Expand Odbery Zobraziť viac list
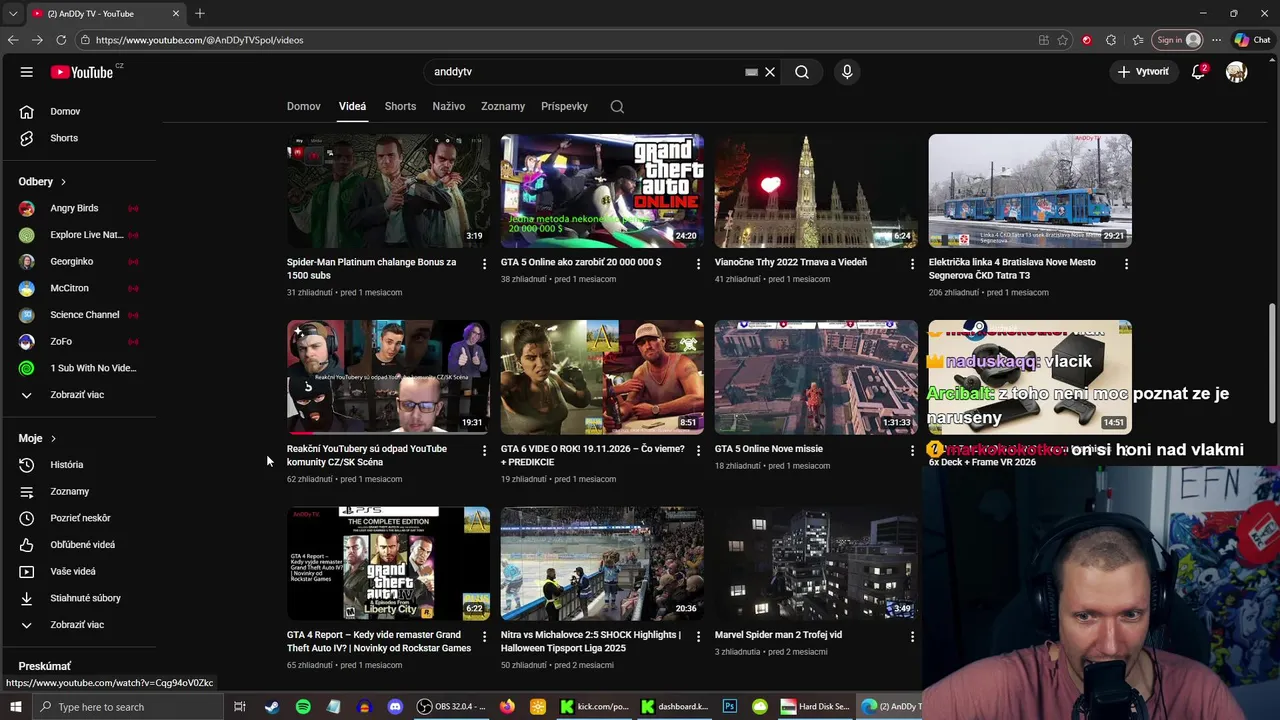This screenshot has width=1280, height=720. click(78, 395)
